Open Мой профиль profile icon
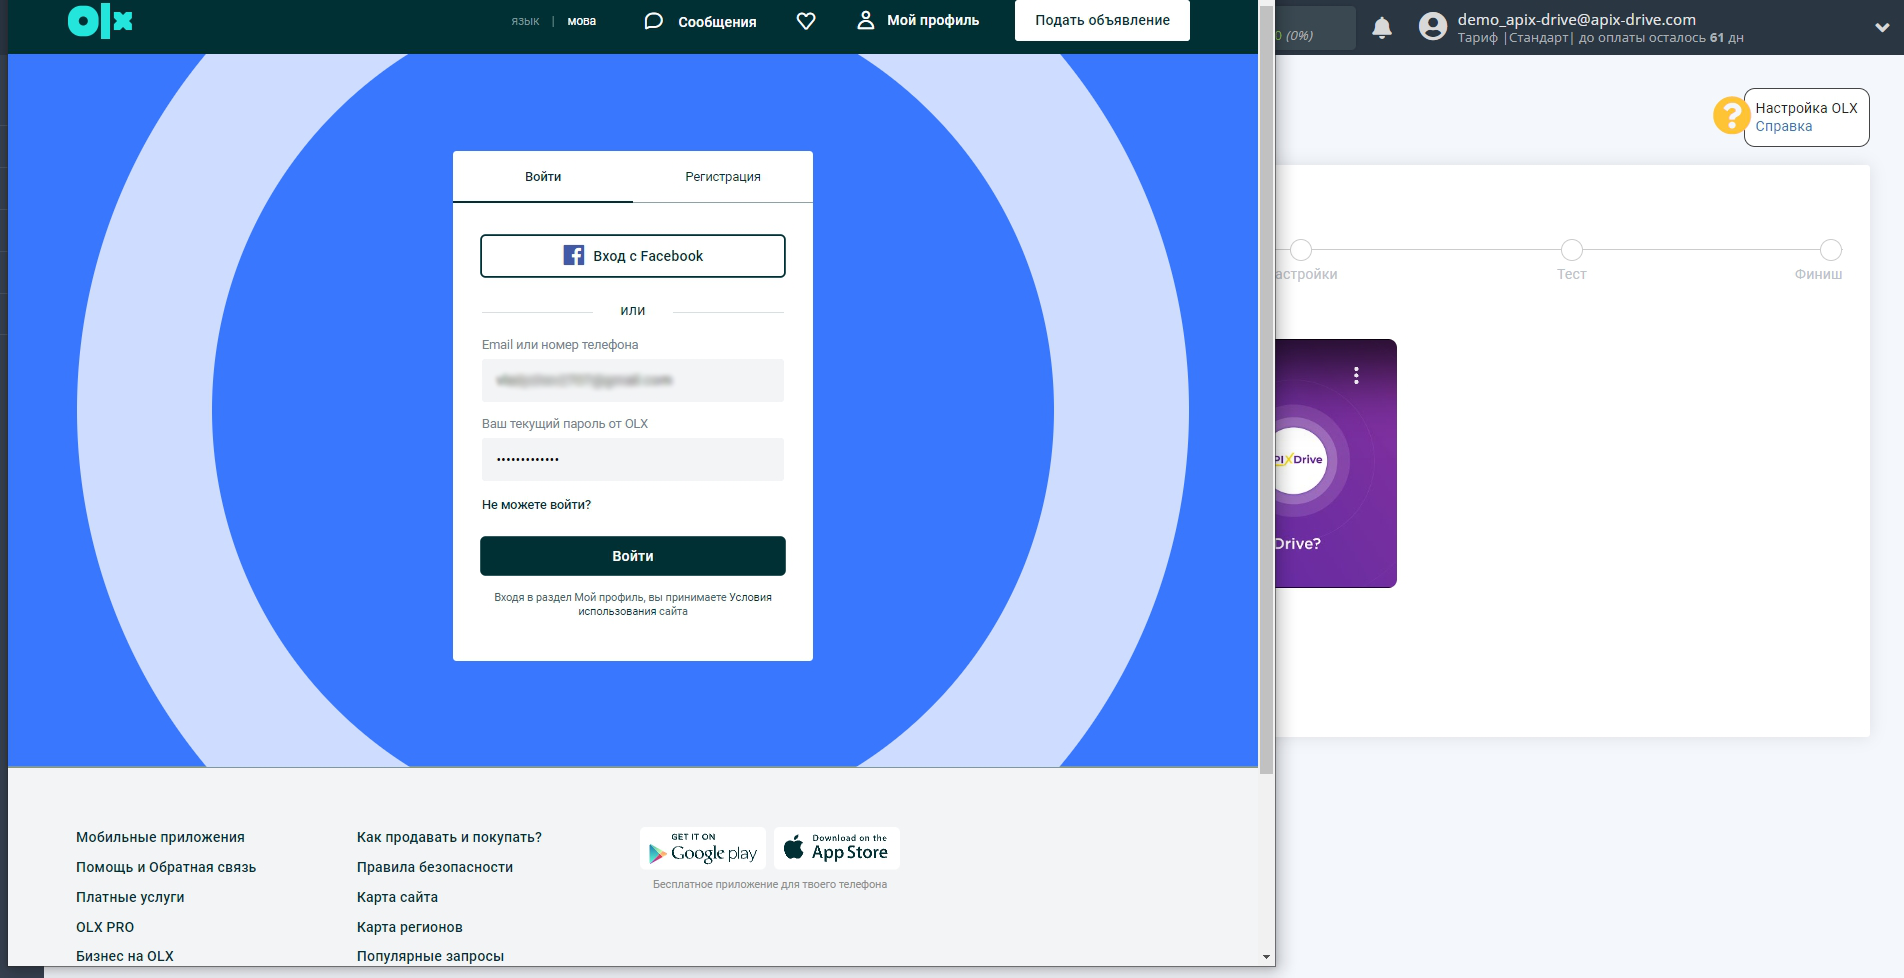The image size is (1904, 978). point(866,20)
